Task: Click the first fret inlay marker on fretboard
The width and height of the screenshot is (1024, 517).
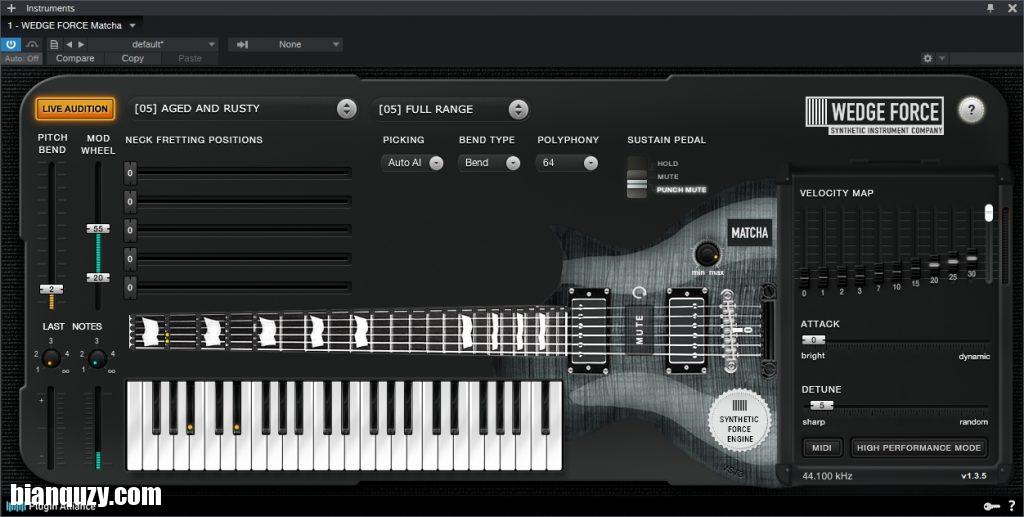Action: [151, 332]
